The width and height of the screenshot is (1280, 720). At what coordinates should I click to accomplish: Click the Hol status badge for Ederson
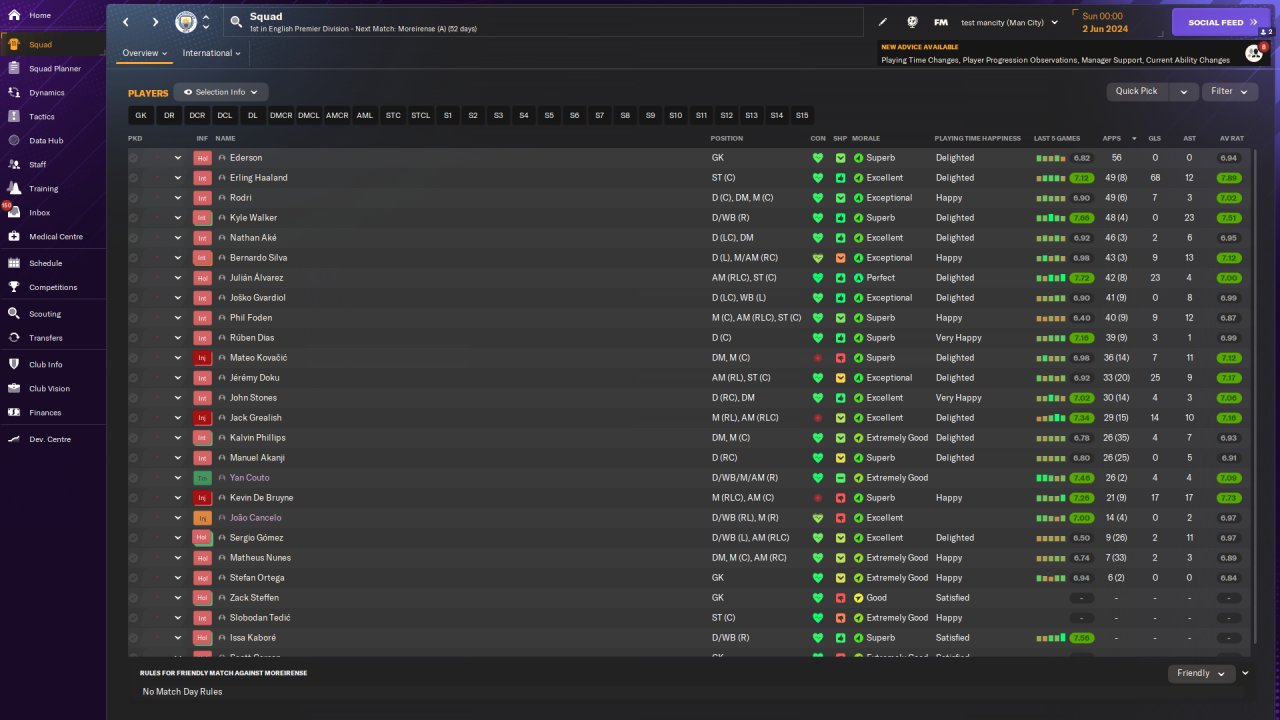203,158
